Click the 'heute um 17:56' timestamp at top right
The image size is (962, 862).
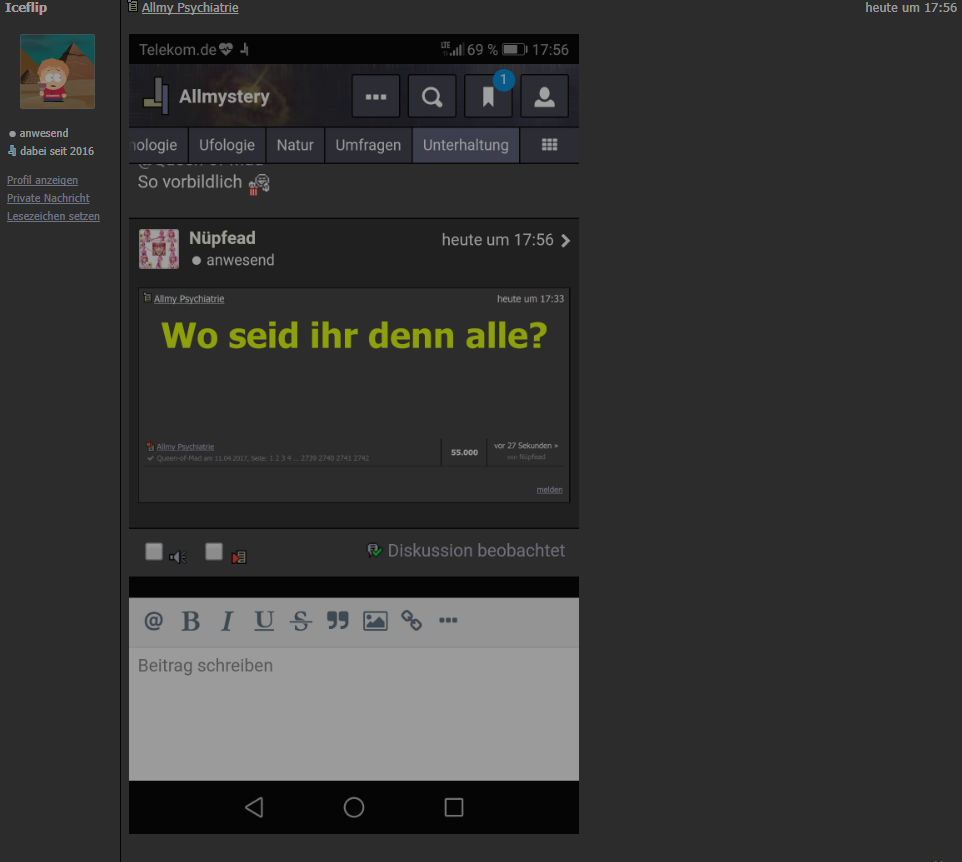tap(911, 7)
